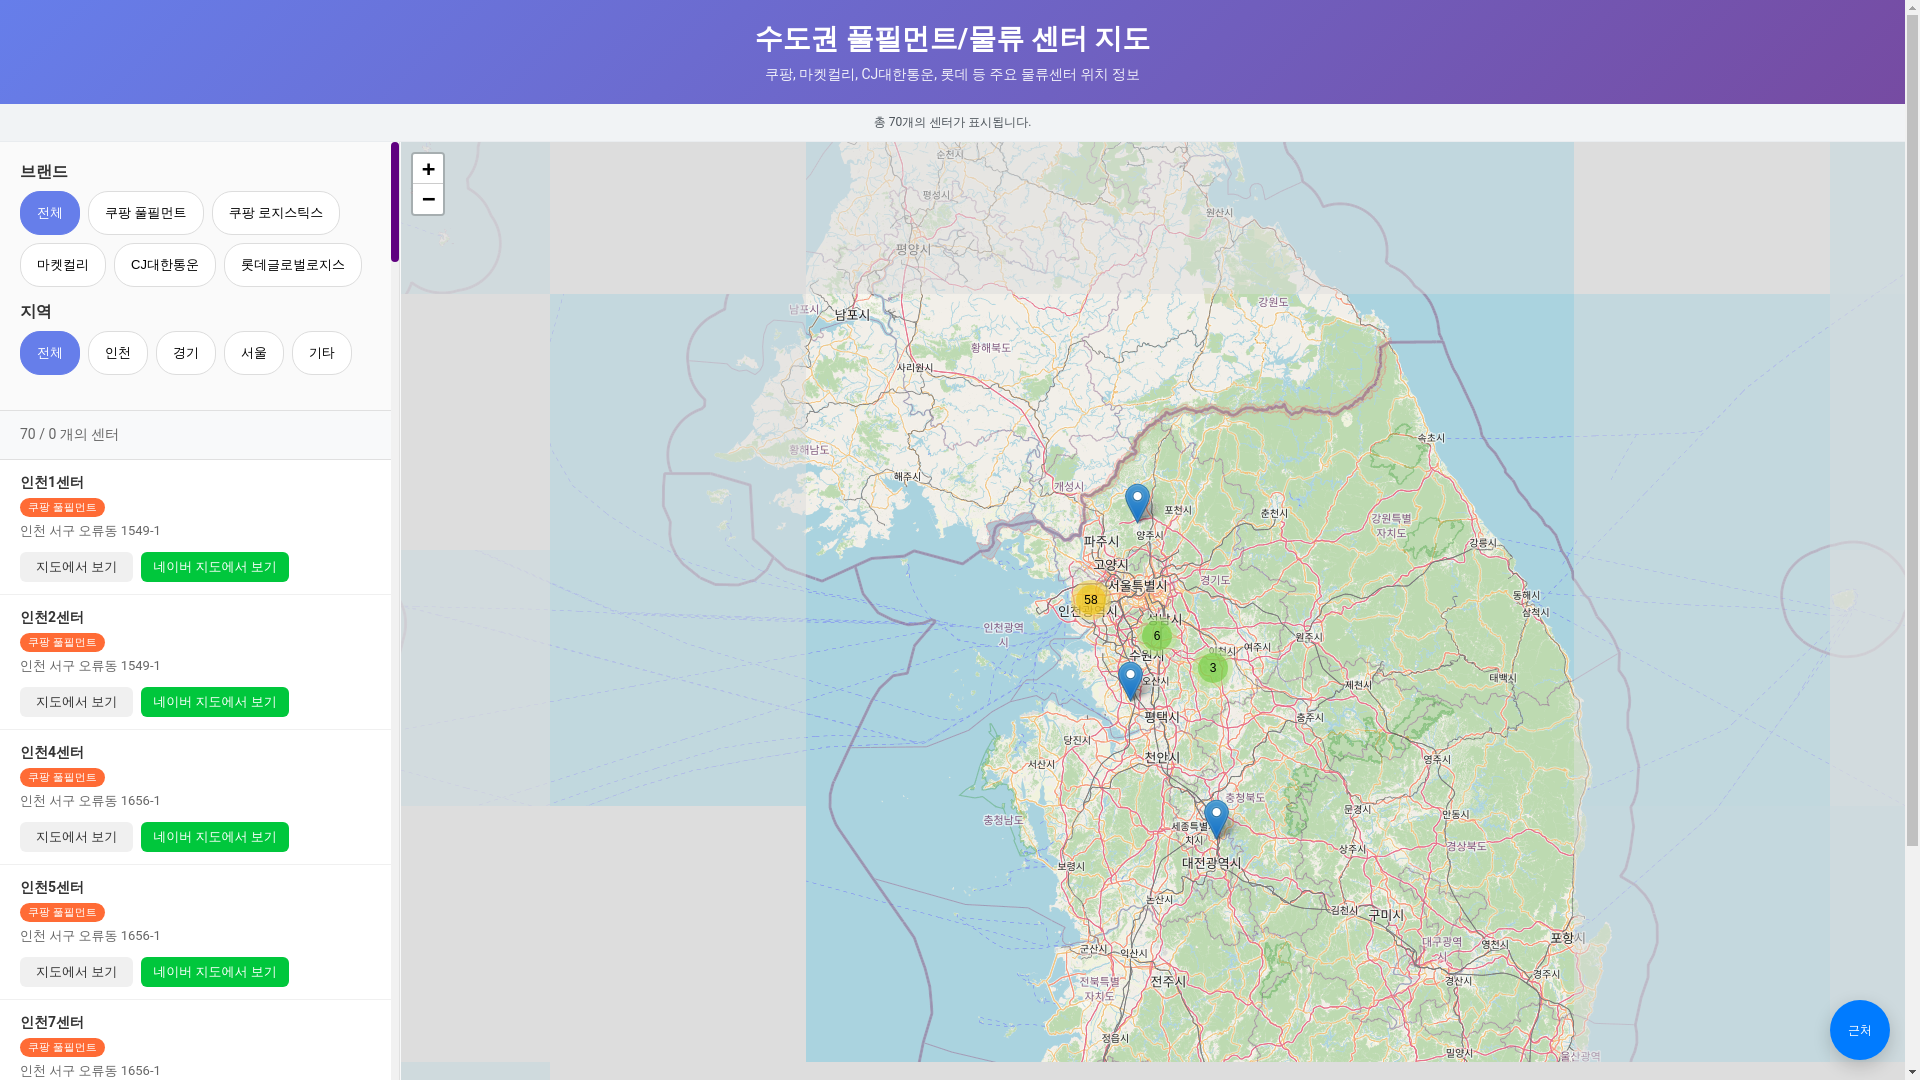Filter by brand 쿠팡 로지스틱스
The width and height of the screenshot is (1920, 1080).
point(276,213)
